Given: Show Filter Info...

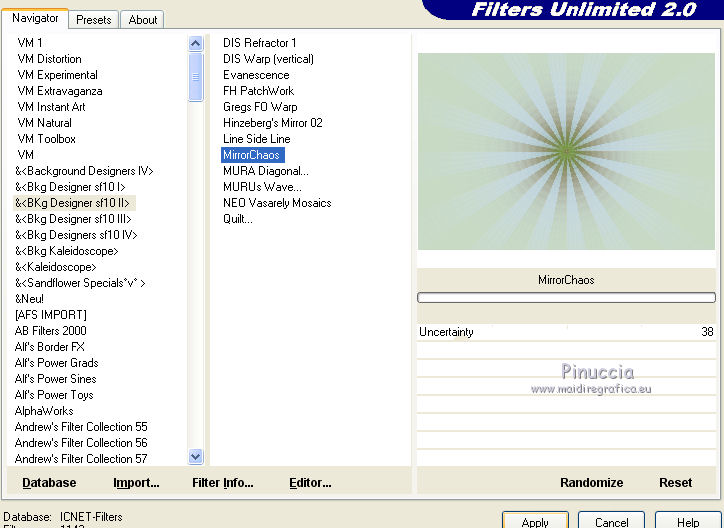Looking at the screenshot, I should coord(223,483).
